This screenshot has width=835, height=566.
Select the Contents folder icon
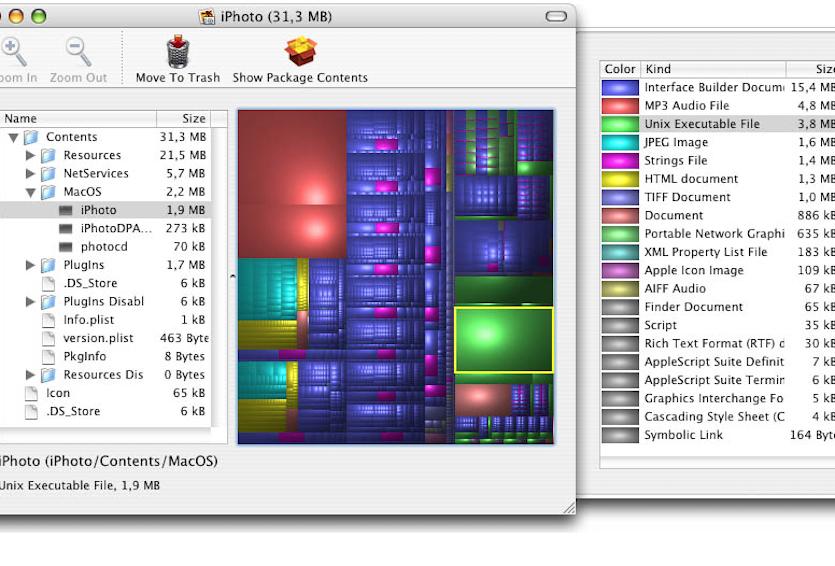pyautogui.click(x=31, y=137)
